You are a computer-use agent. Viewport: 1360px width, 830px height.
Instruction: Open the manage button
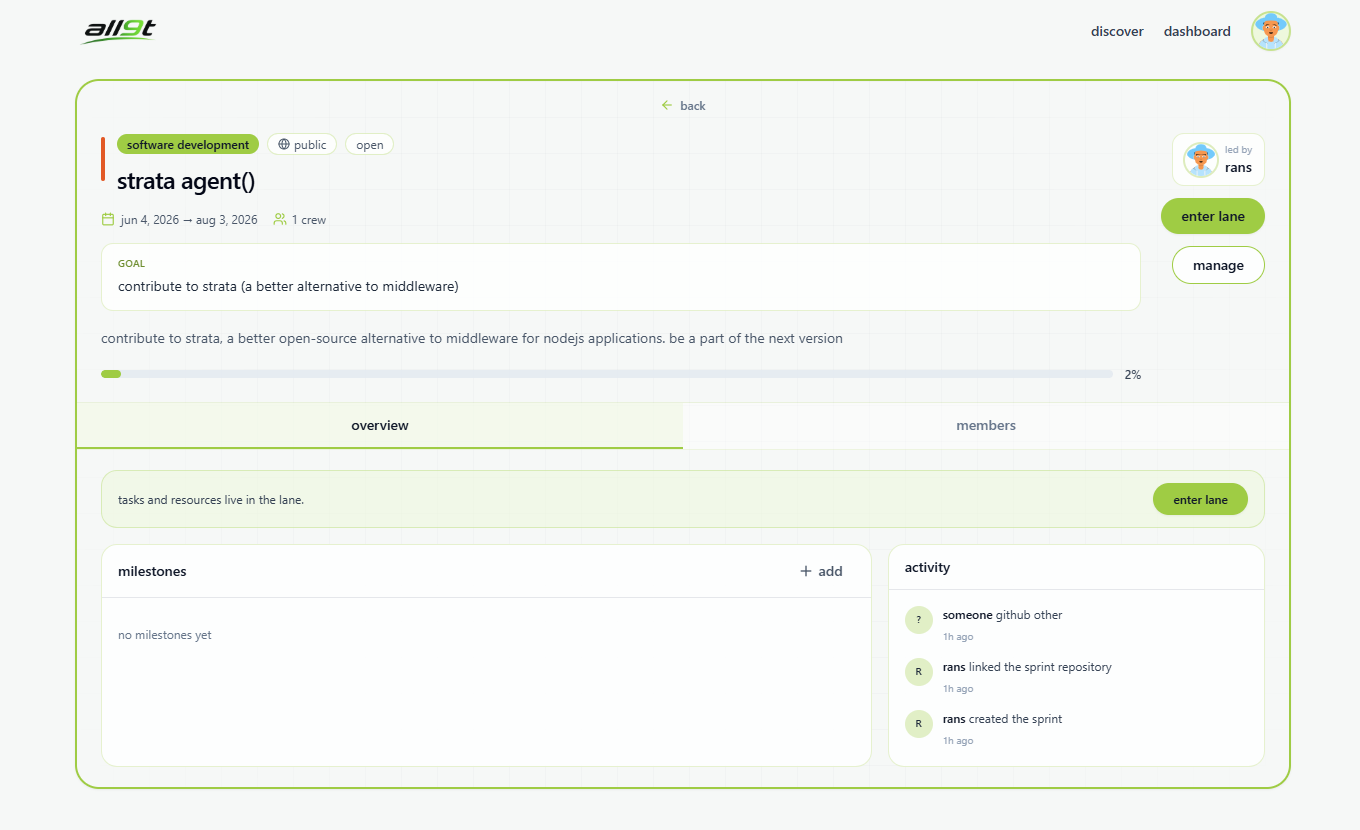[1218, 265]
